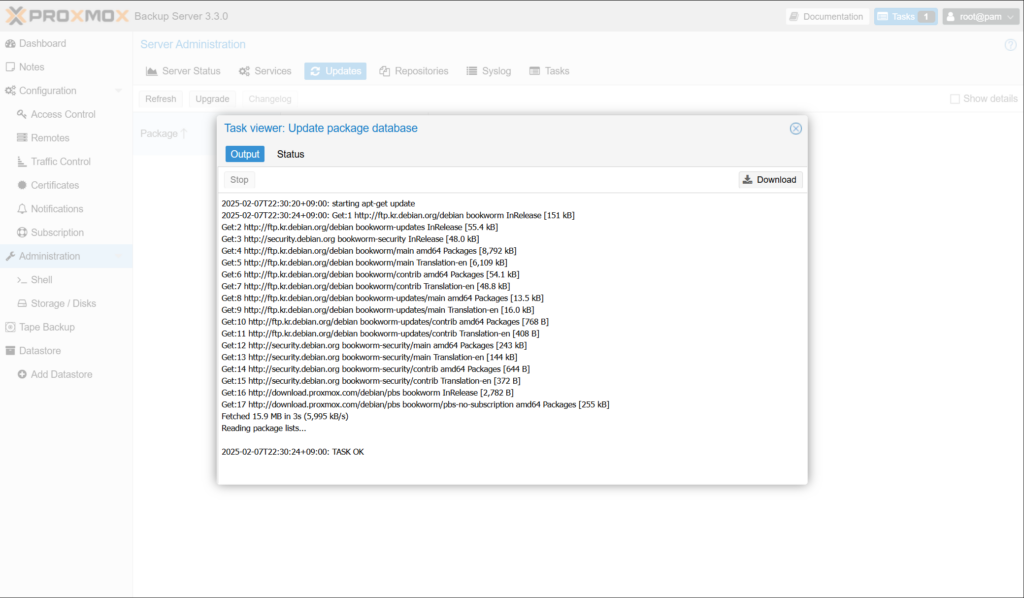
Task: Switch to the Status tab in Task viewer
Action: [x=290, y=154]
